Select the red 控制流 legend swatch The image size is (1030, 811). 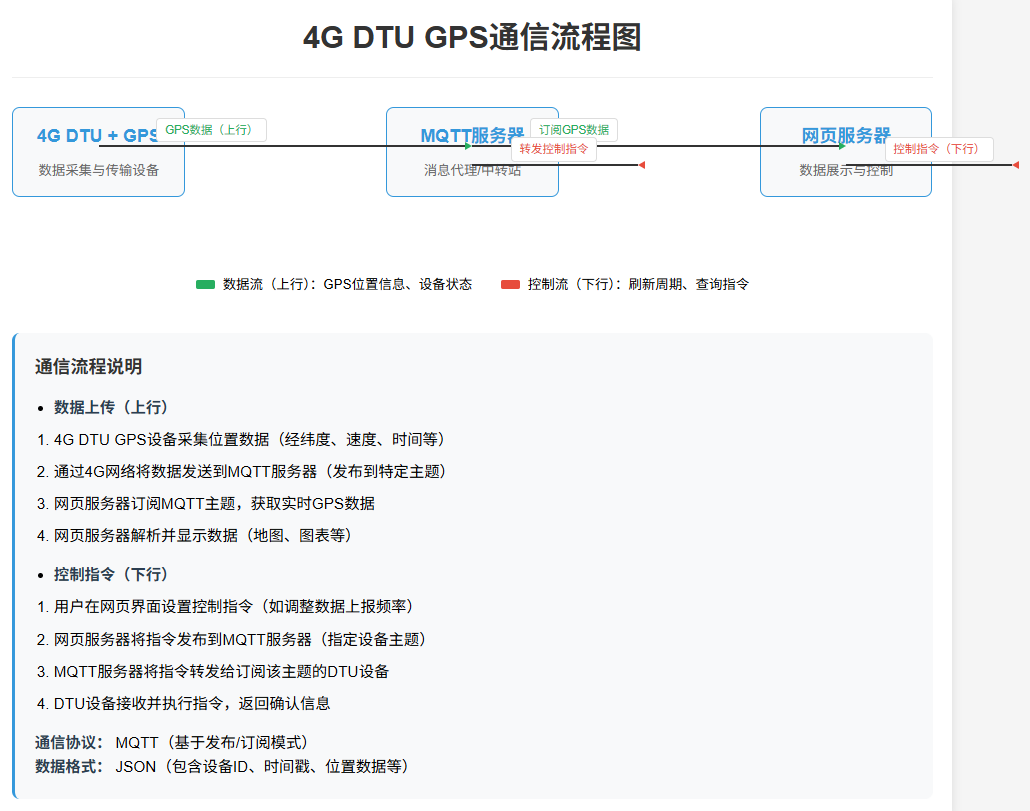click(x=510, y=285)
